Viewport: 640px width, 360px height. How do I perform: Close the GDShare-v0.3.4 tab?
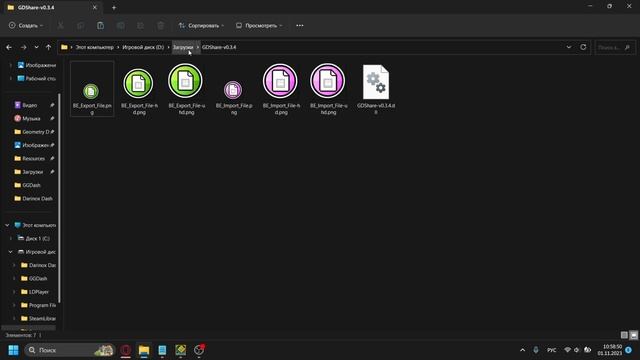(x=94, y=7)
